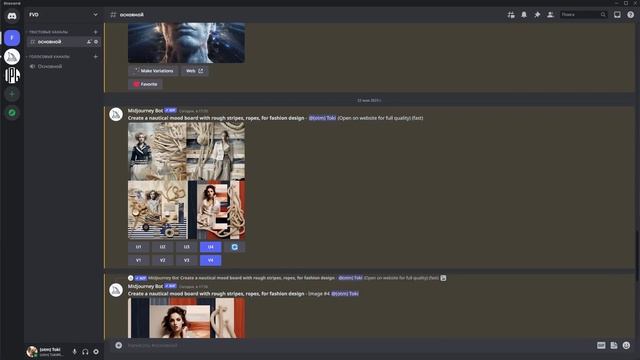Open the emoji picker
This screenshot has height=360, width=640.
click(x=627, y=345)
